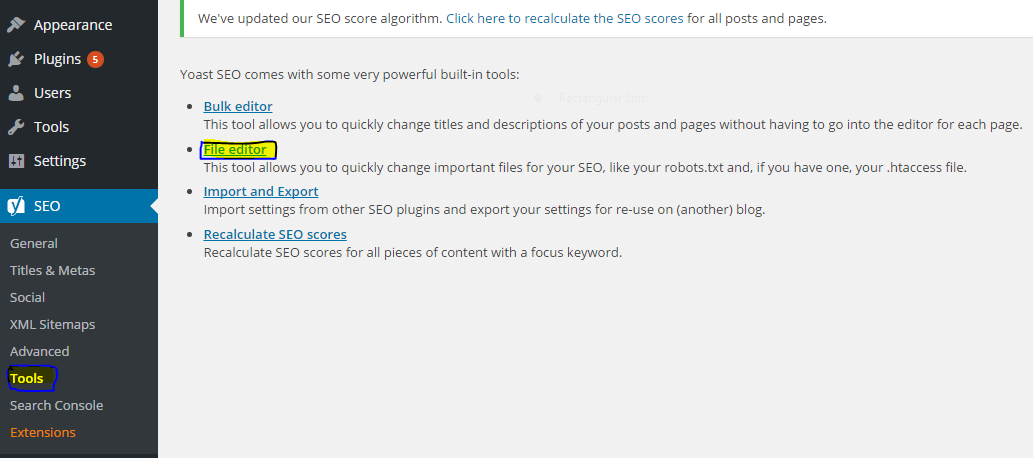Click the Extensions submenu item
The width and height of the screenshot is (1033, 458).
point(42,432)
